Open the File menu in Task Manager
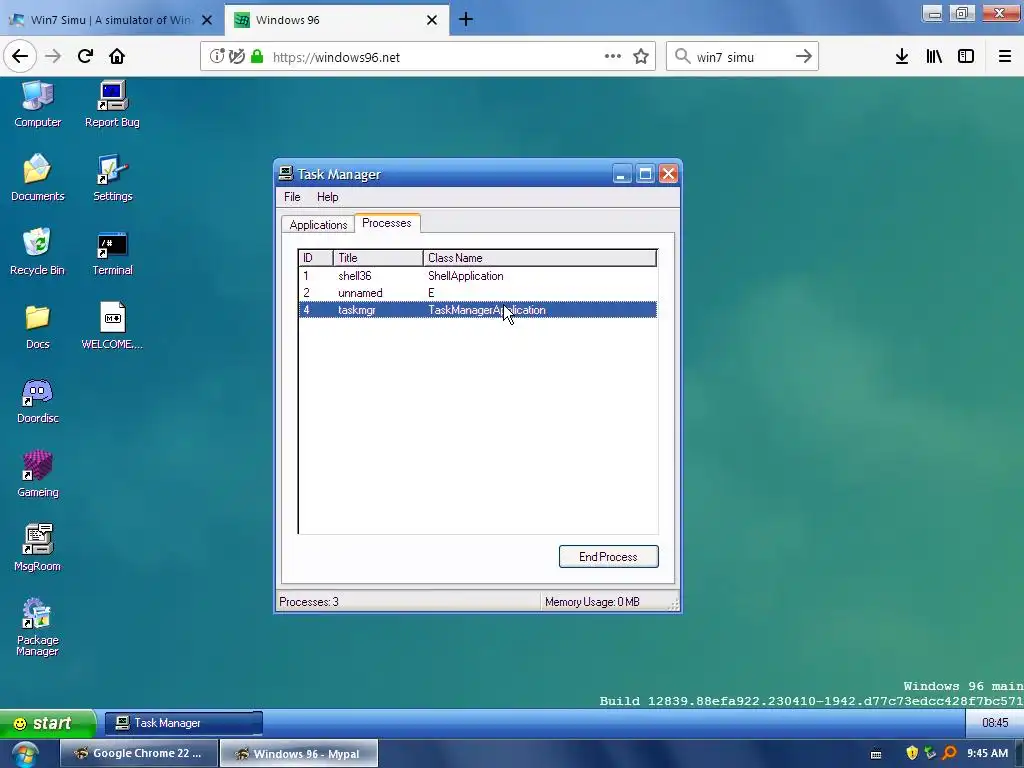This screenshot has width=1024, height=768. pyautogui.click(x=292, y=197)
